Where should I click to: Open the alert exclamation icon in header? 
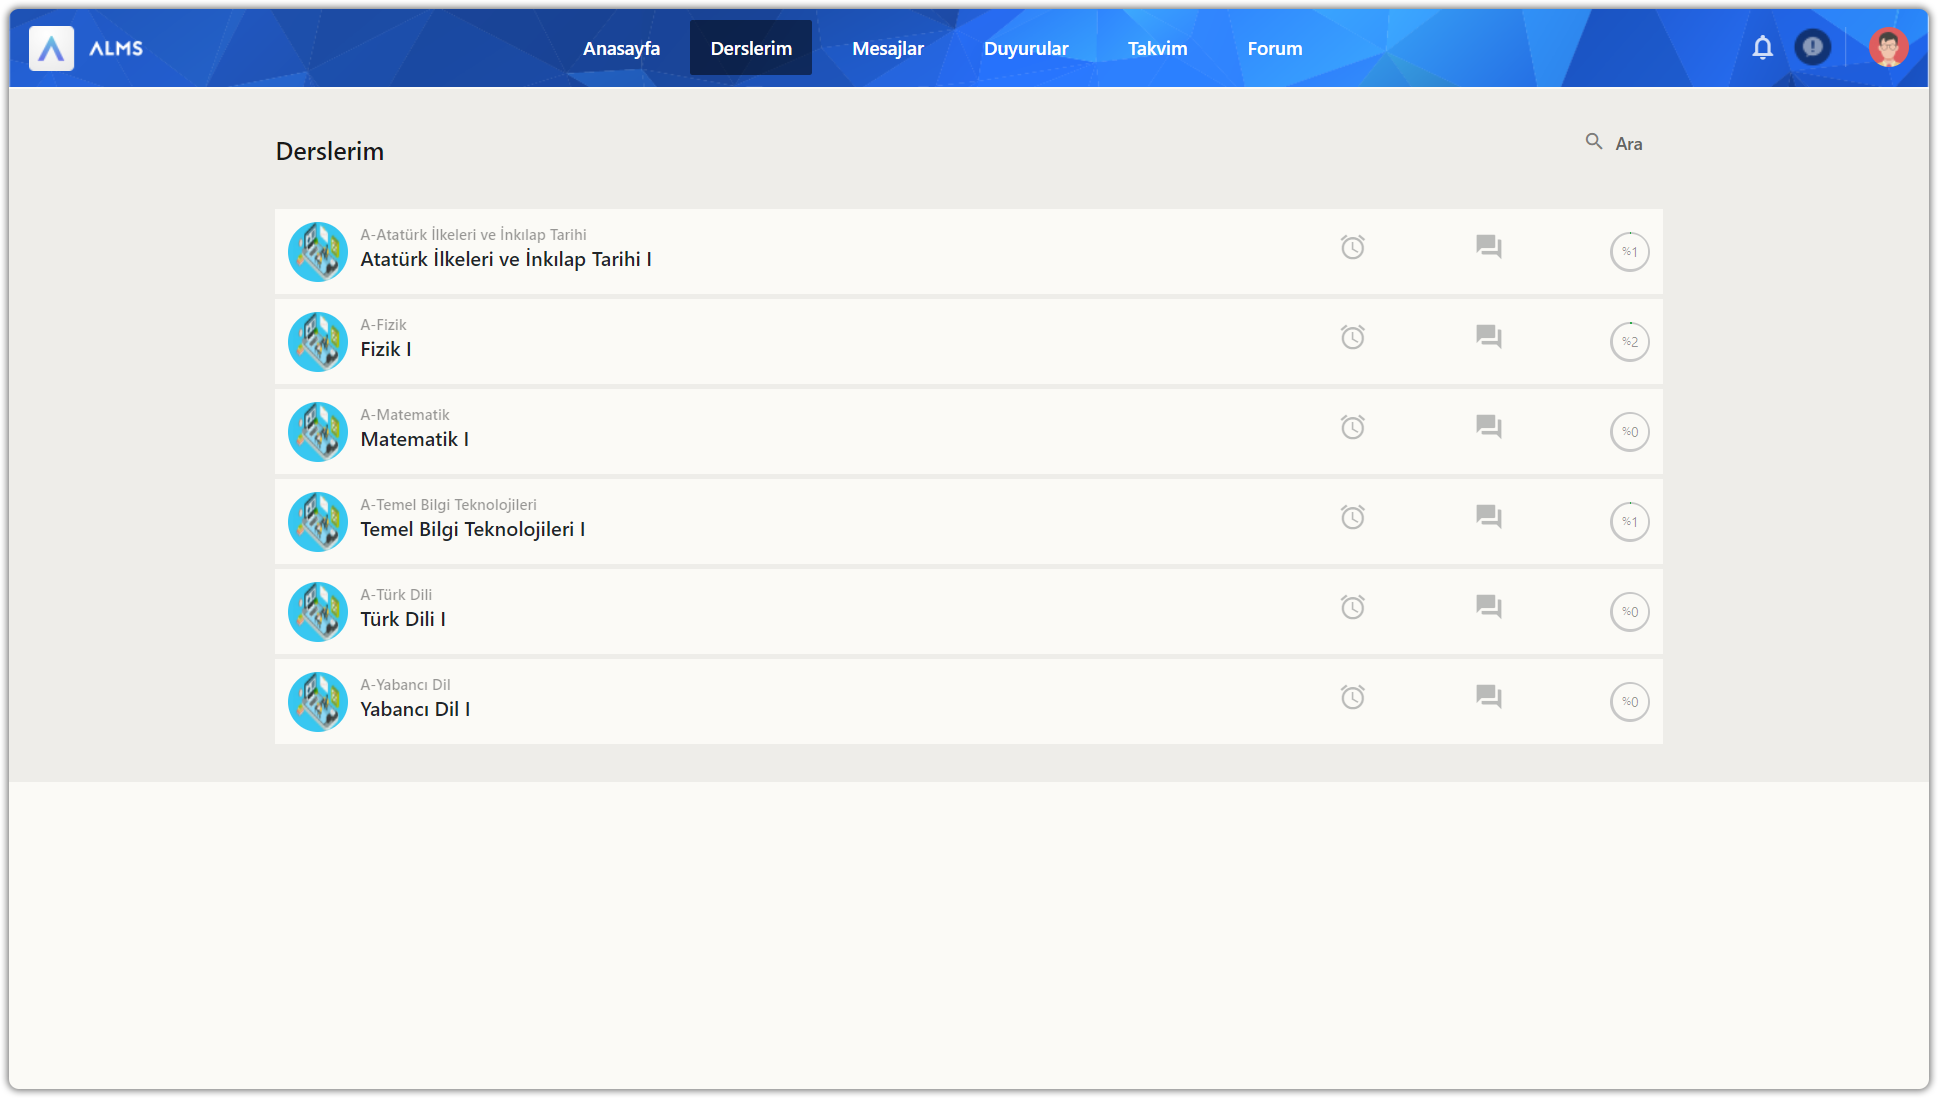coord(1812,47)
